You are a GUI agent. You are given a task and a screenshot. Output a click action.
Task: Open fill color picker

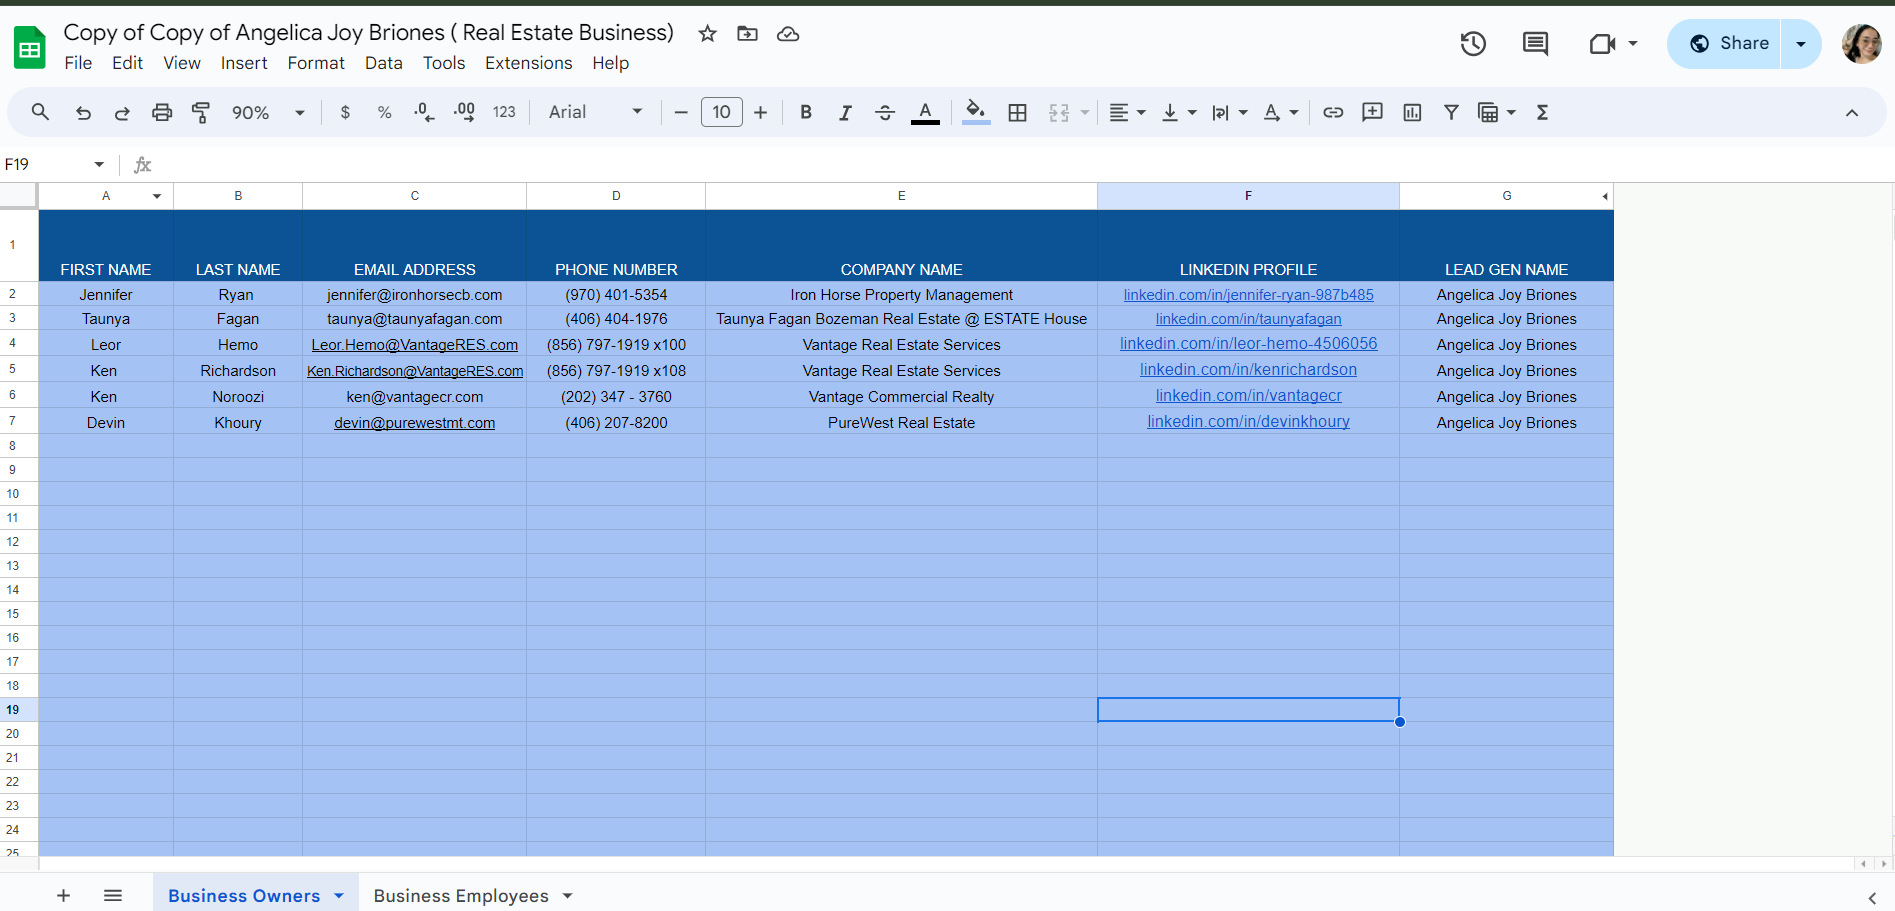976,112
